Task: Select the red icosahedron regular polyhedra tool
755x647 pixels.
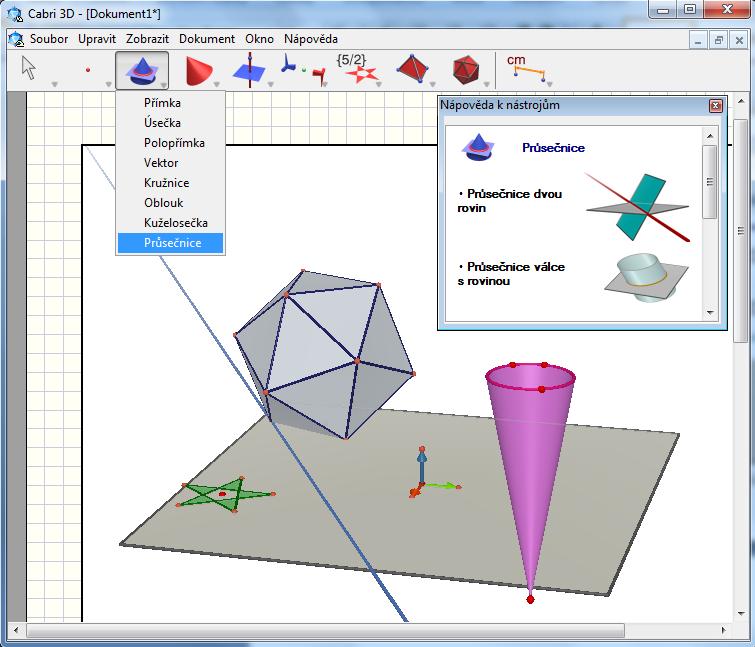Action: pyautogui.click(x=466, y=70)
